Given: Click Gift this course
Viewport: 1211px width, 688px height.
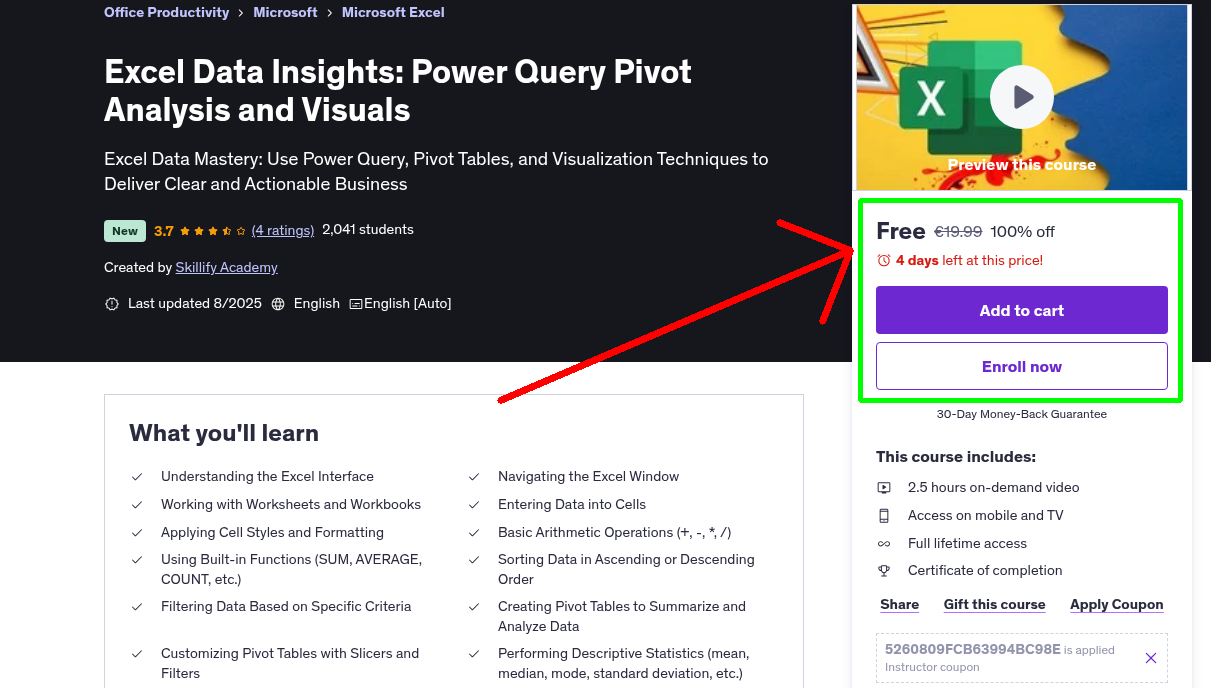Looking at the screenshot, I should [994, 605].
